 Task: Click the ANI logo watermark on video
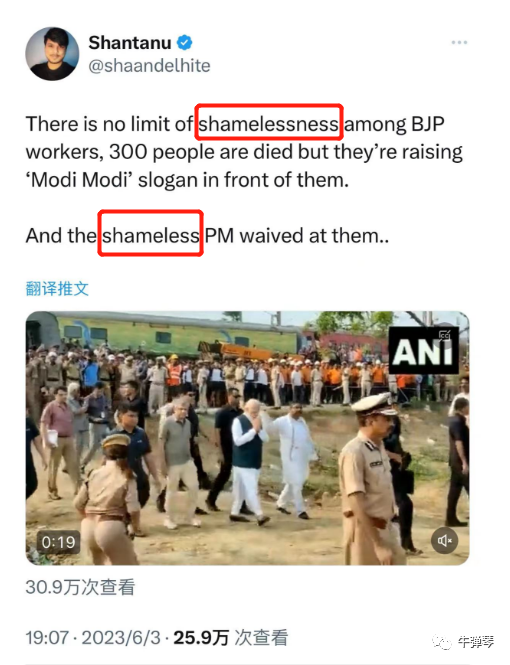(x=424, y=350)
